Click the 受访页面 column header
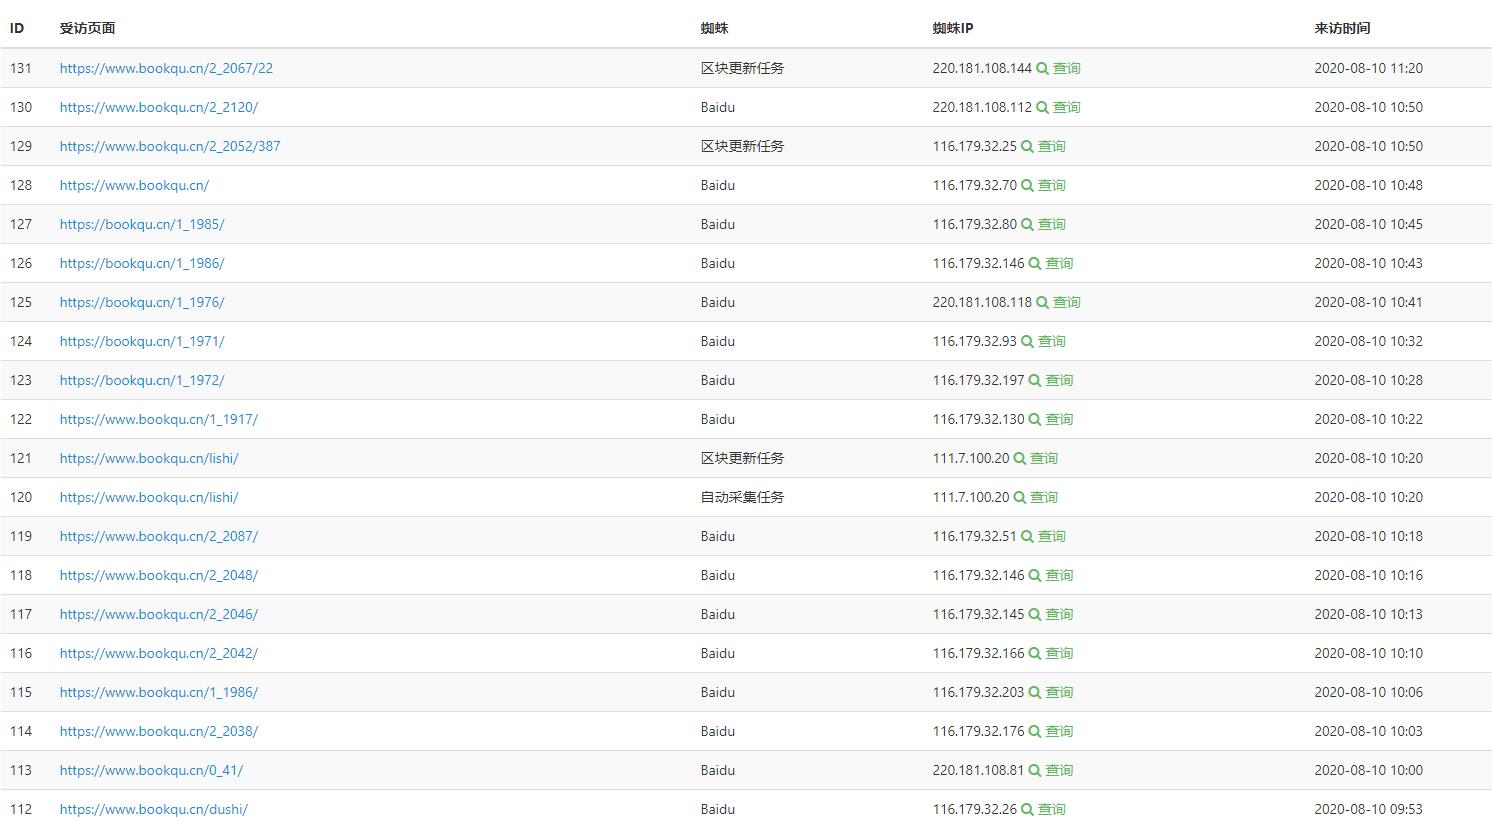The image size is (1492, 822). tap(87, 28)
